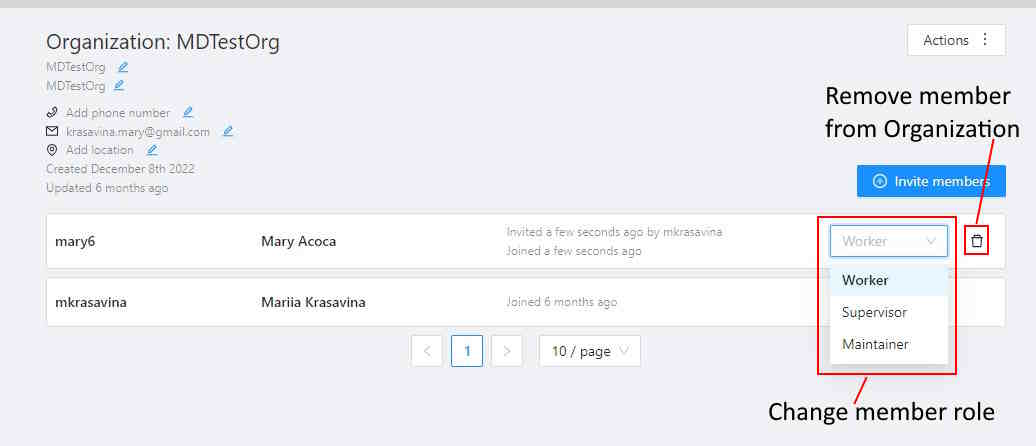Open the Worker role dropdown for mary6
This screenshot has height=446, width=1036.
(x=888, y=241)
